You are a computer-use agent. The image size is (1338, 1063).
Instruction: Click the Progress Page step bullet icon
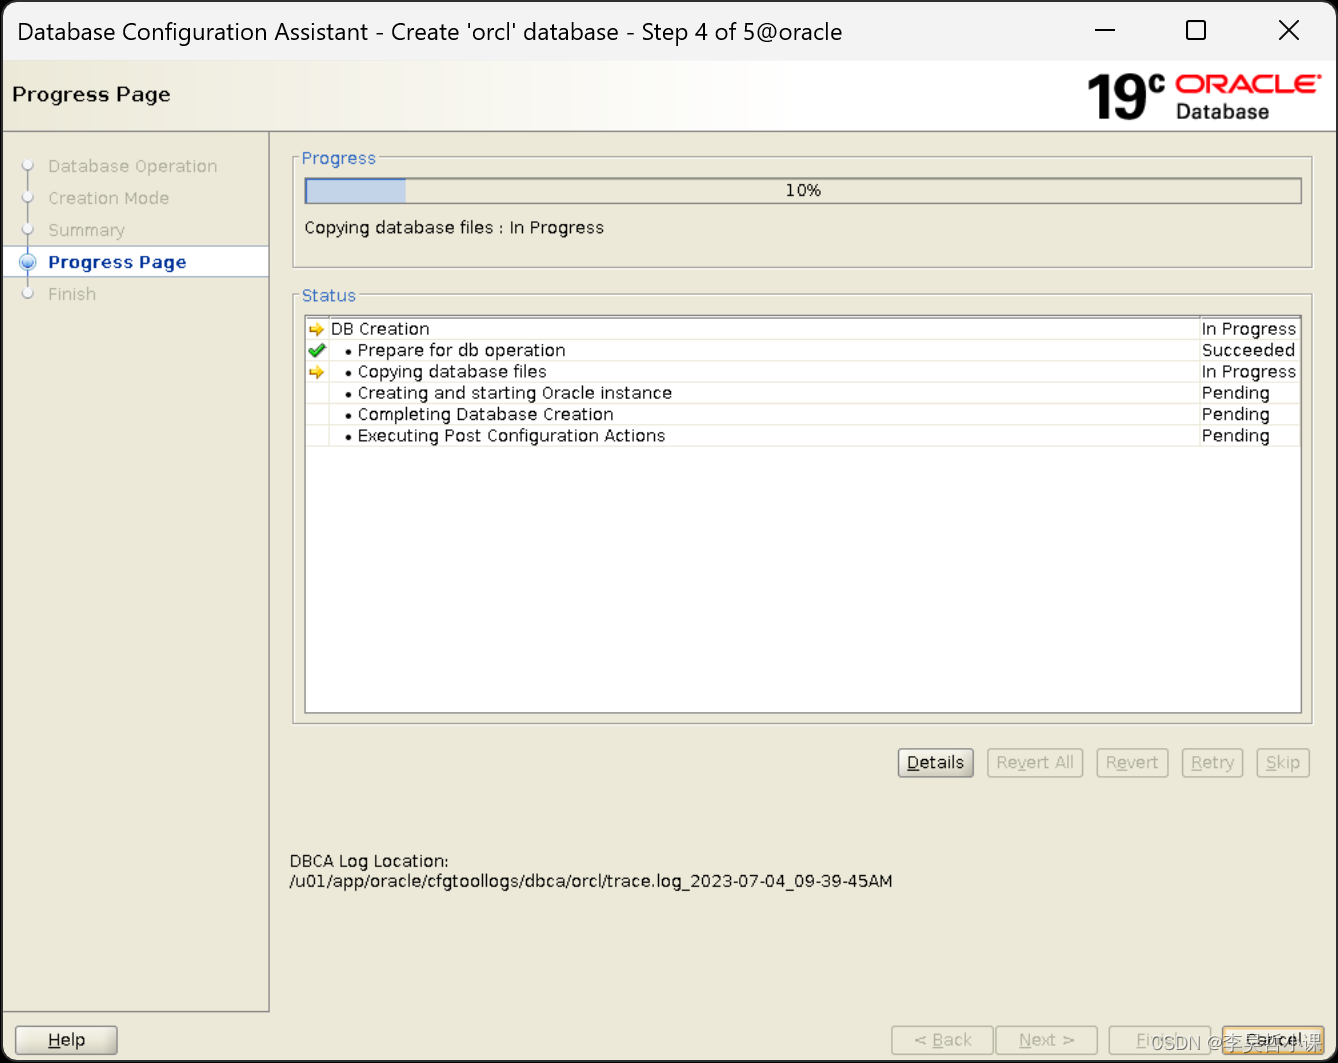[x=28, y=262]
